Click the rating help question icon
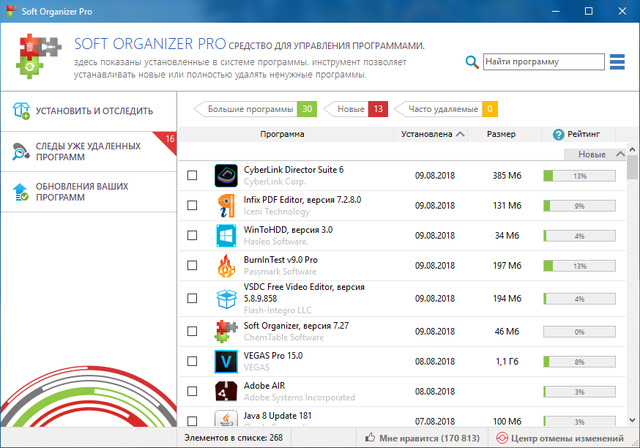Screen dimensions: 640x448 (558, 134)
